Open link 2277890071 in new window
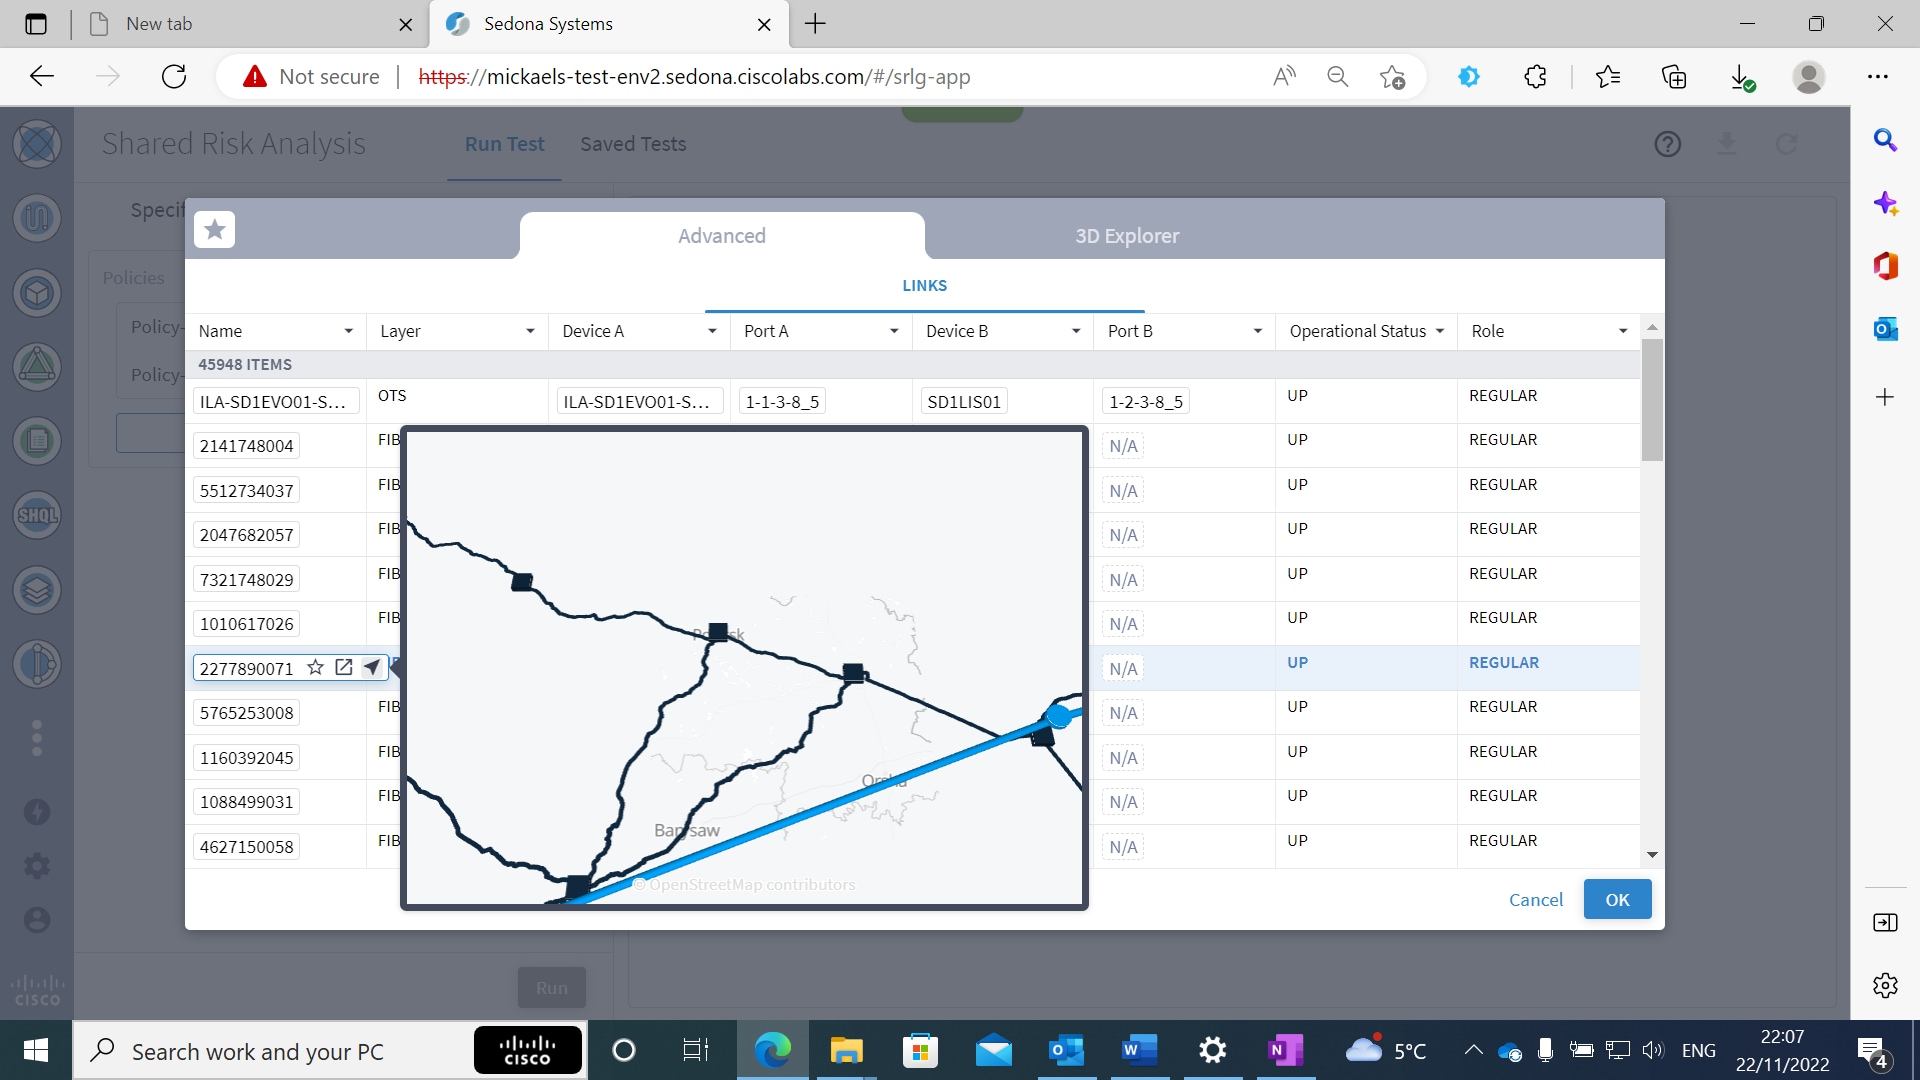This screenshot has height=1080, width=1920. (x=343, y=667)
